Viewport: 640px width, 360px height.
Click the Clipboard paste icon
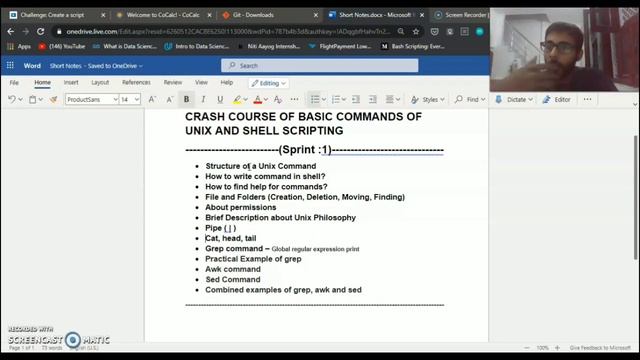coord(33,99)
